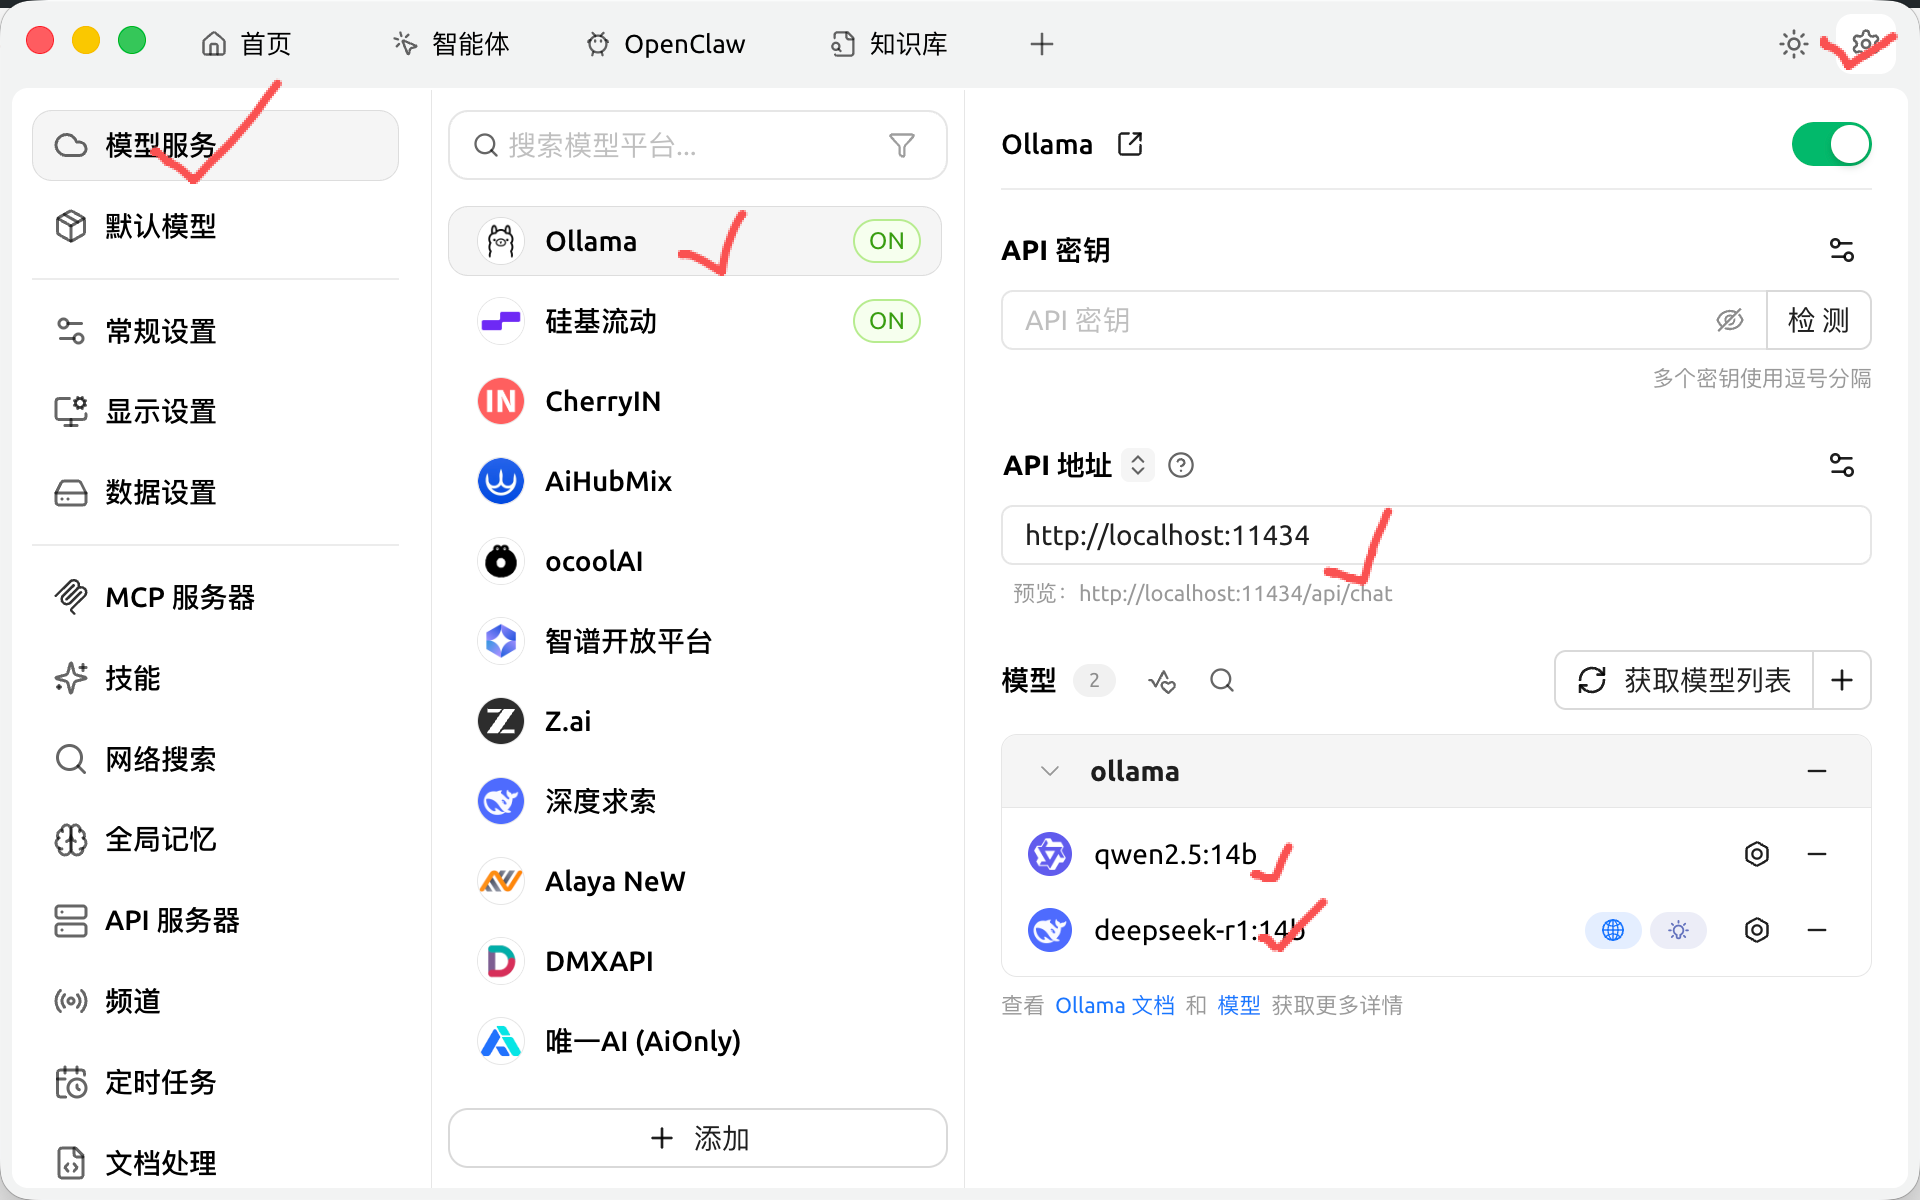Switch to the 知识库 tab

(889, 44)
